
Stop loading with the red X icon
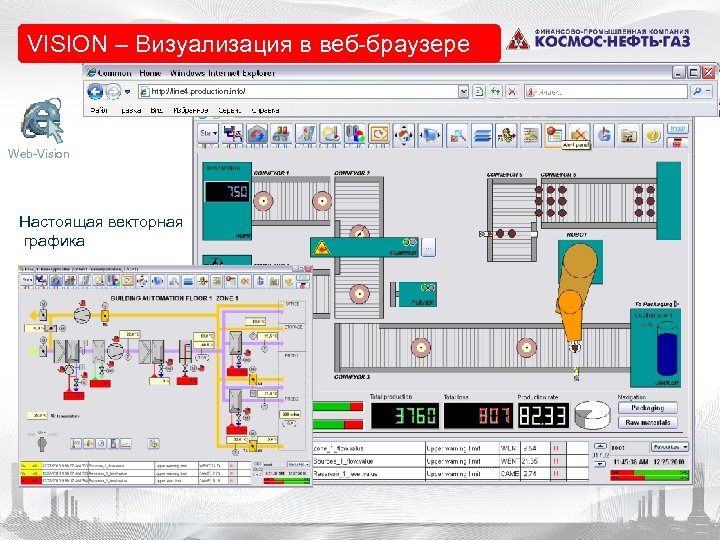[x=512, y=91]
